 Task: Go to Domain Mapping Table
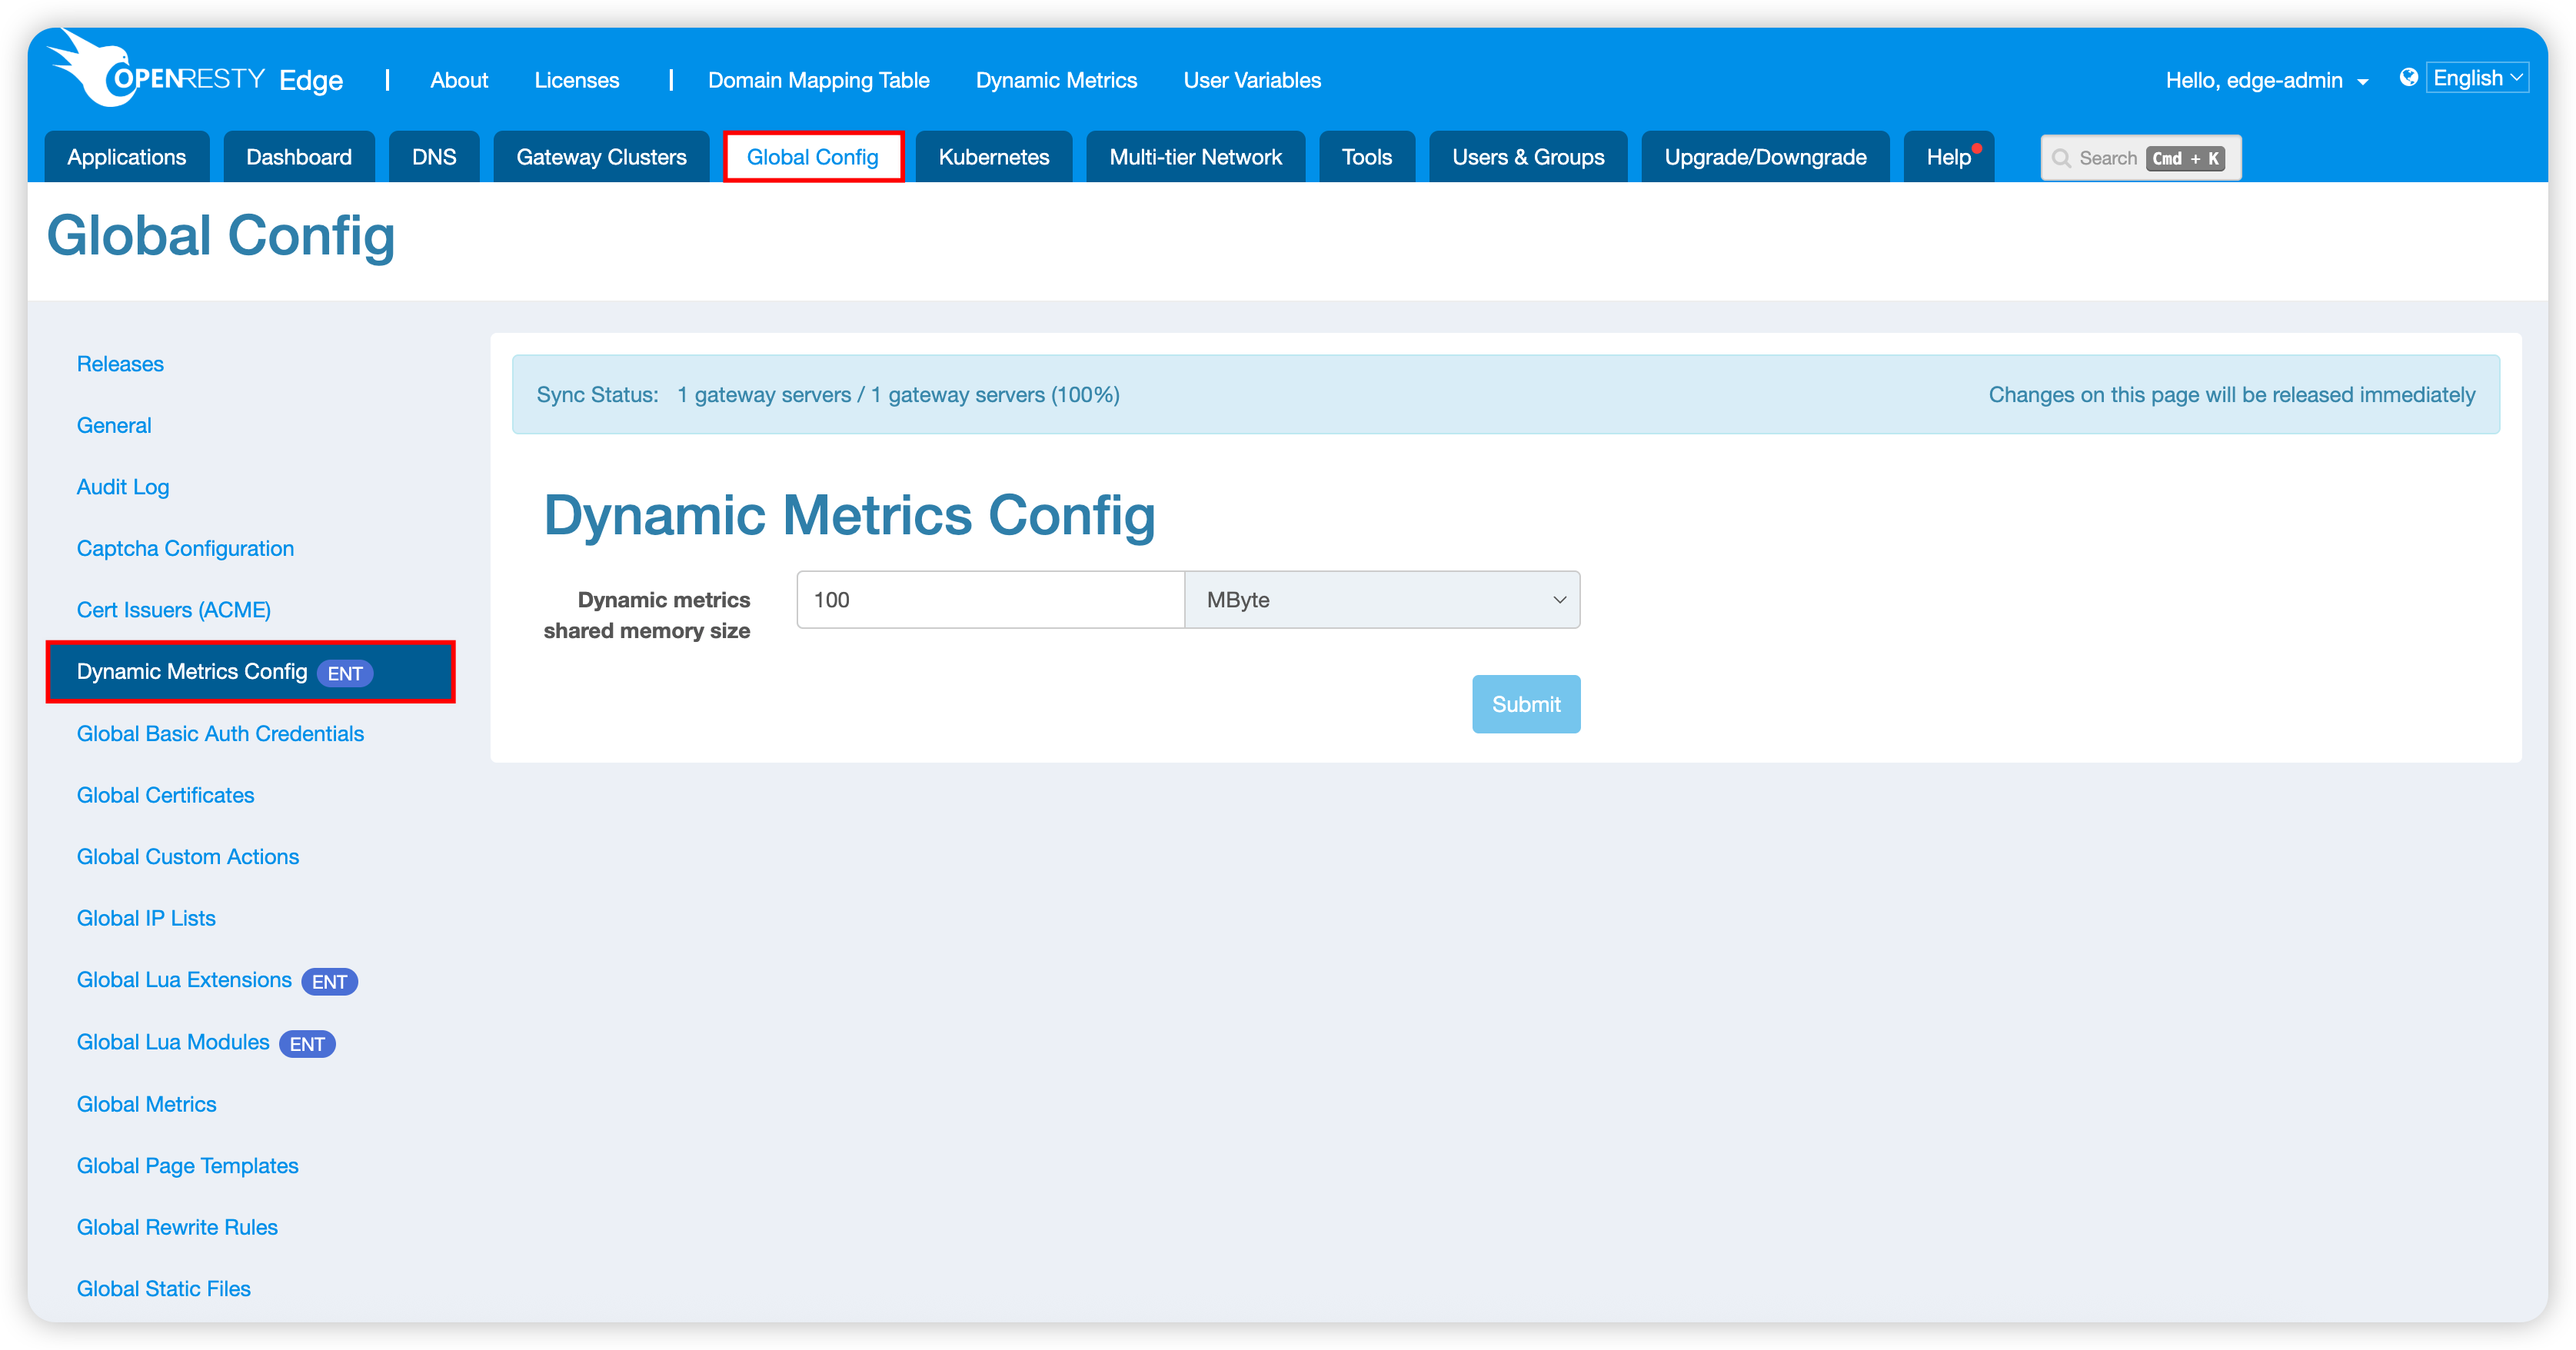[x=818, y=80]
